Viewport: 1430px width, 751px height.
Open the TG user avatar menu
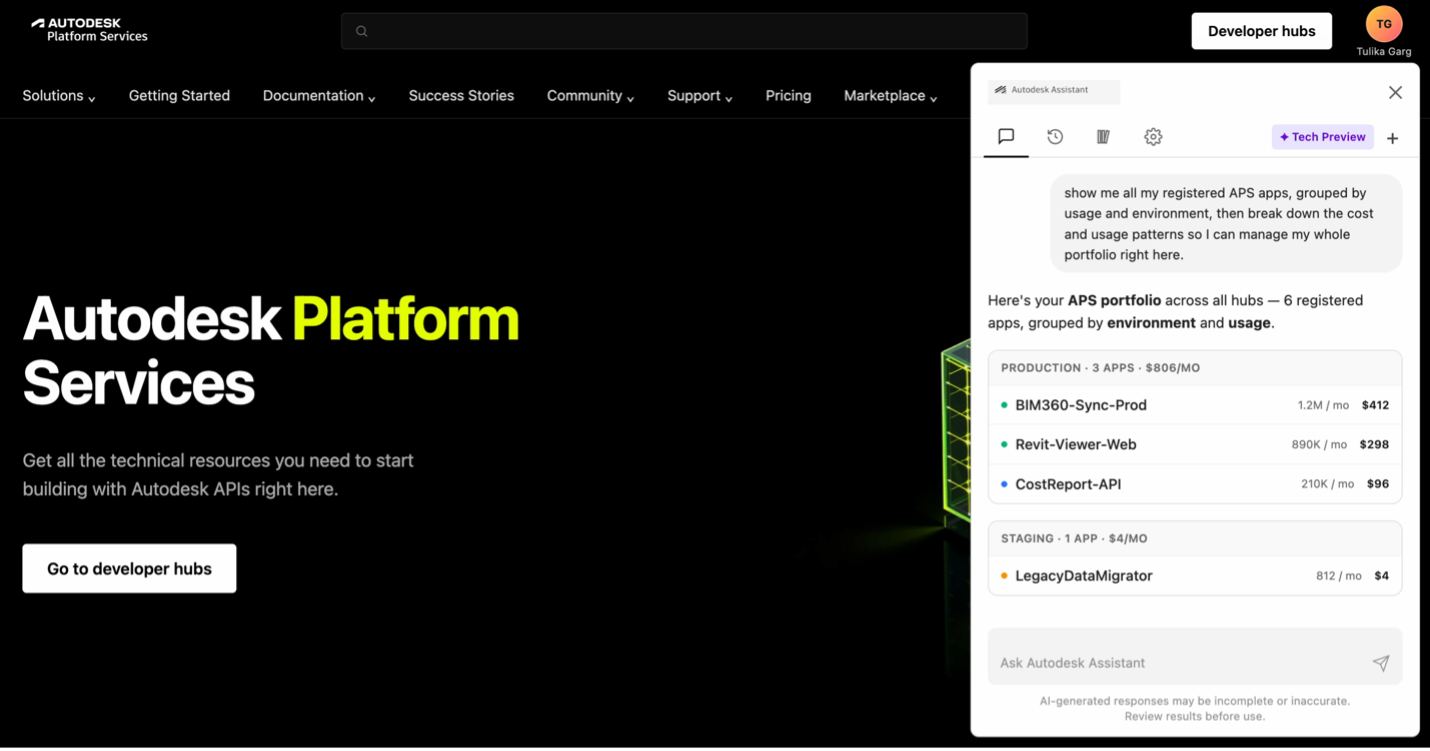1384,24
